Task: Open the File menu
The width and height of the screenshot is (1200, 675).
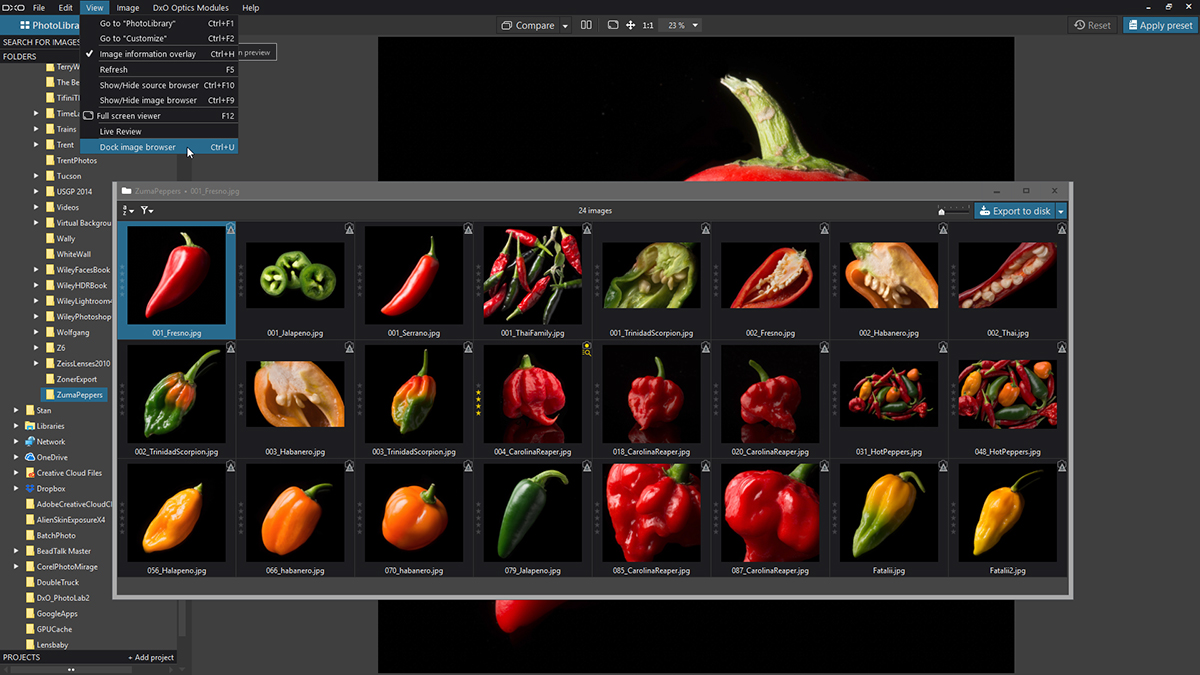Action: (39, 7)
